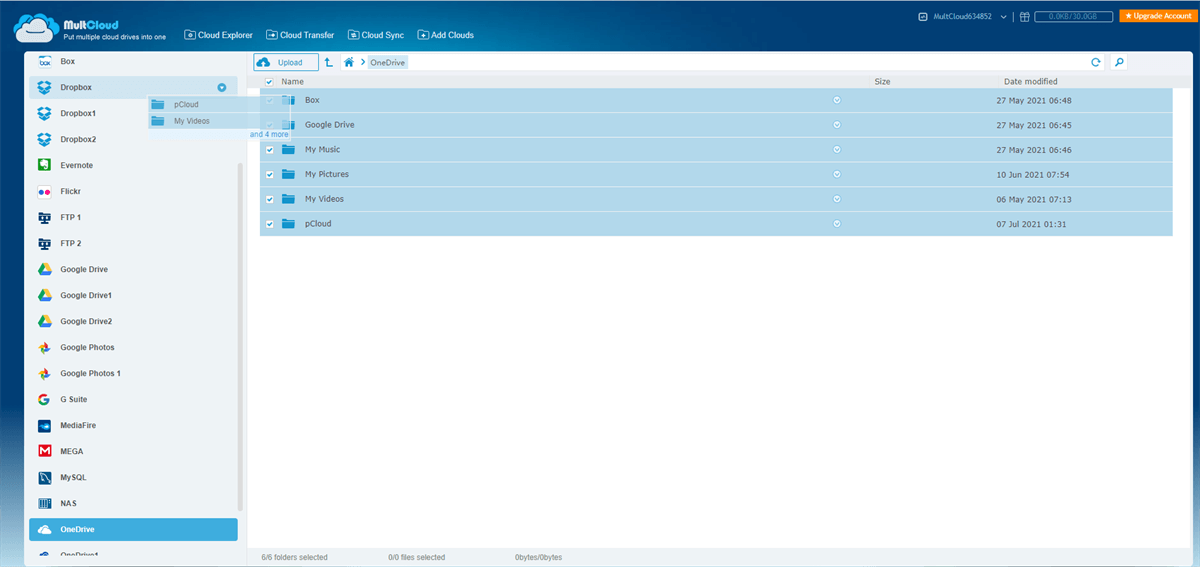Open Add Clouds
1200x567 pixels.
coord(446,35)
